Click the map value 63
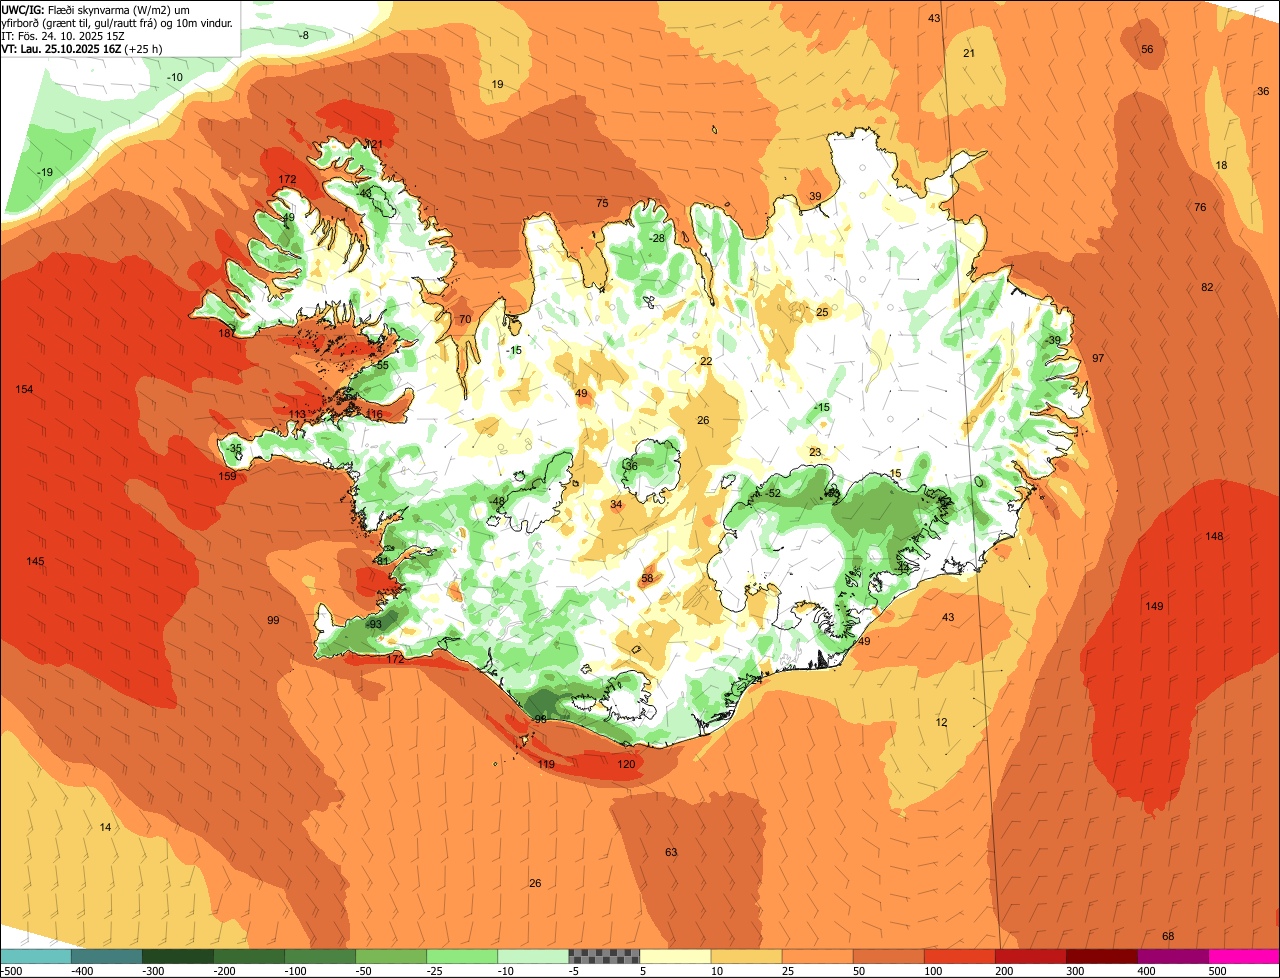 click(671, 852)
